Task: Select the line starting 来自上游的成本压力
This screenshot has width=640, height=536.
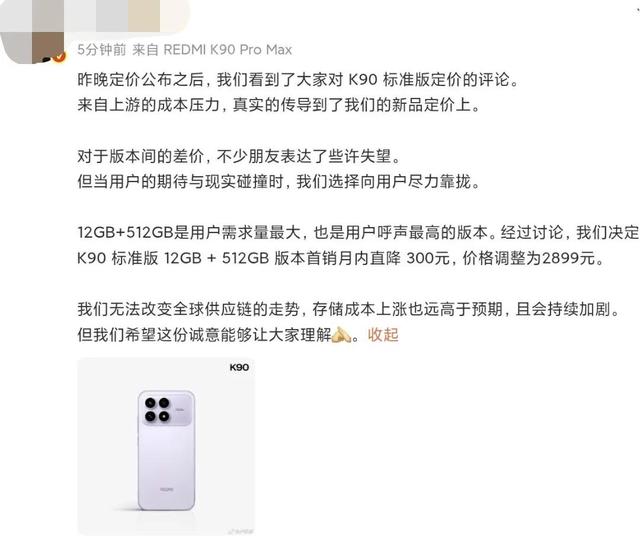Action: click(x=278, y=105)
